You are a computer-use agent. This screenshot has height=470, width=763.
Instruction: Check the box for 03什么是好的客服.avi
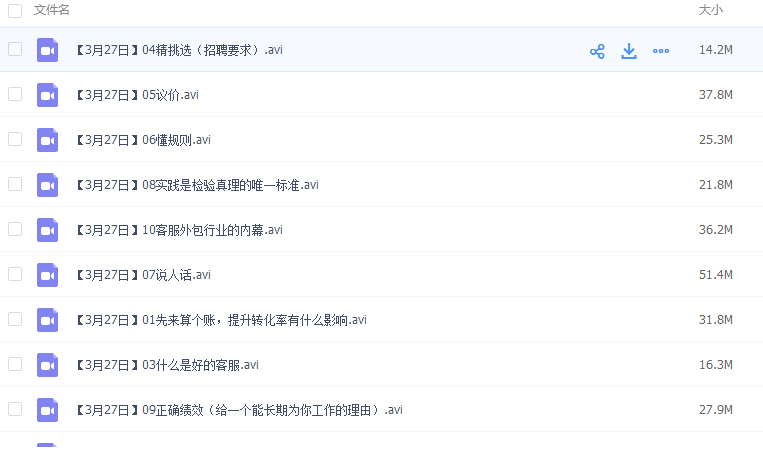pos(15,364)
